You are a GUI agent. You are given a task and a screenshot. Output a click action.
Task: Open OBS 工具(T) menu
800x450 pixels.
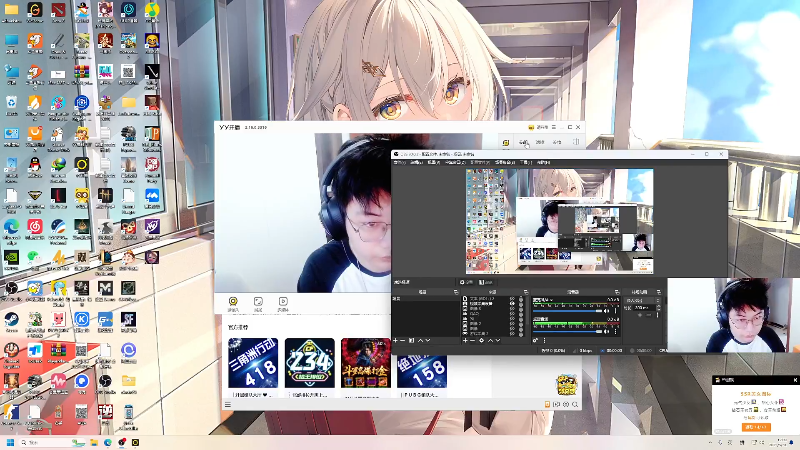[x=526, y=162]
